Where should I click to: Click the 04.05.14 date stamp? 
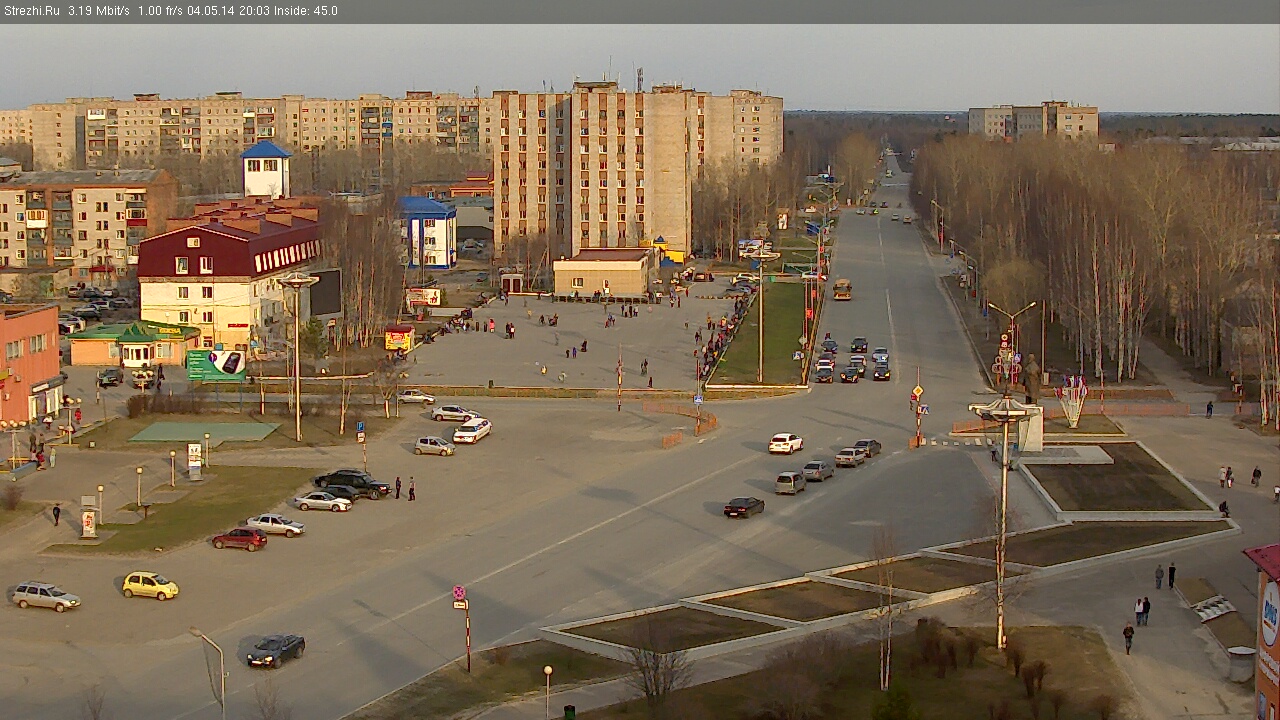tap(211, 11)
